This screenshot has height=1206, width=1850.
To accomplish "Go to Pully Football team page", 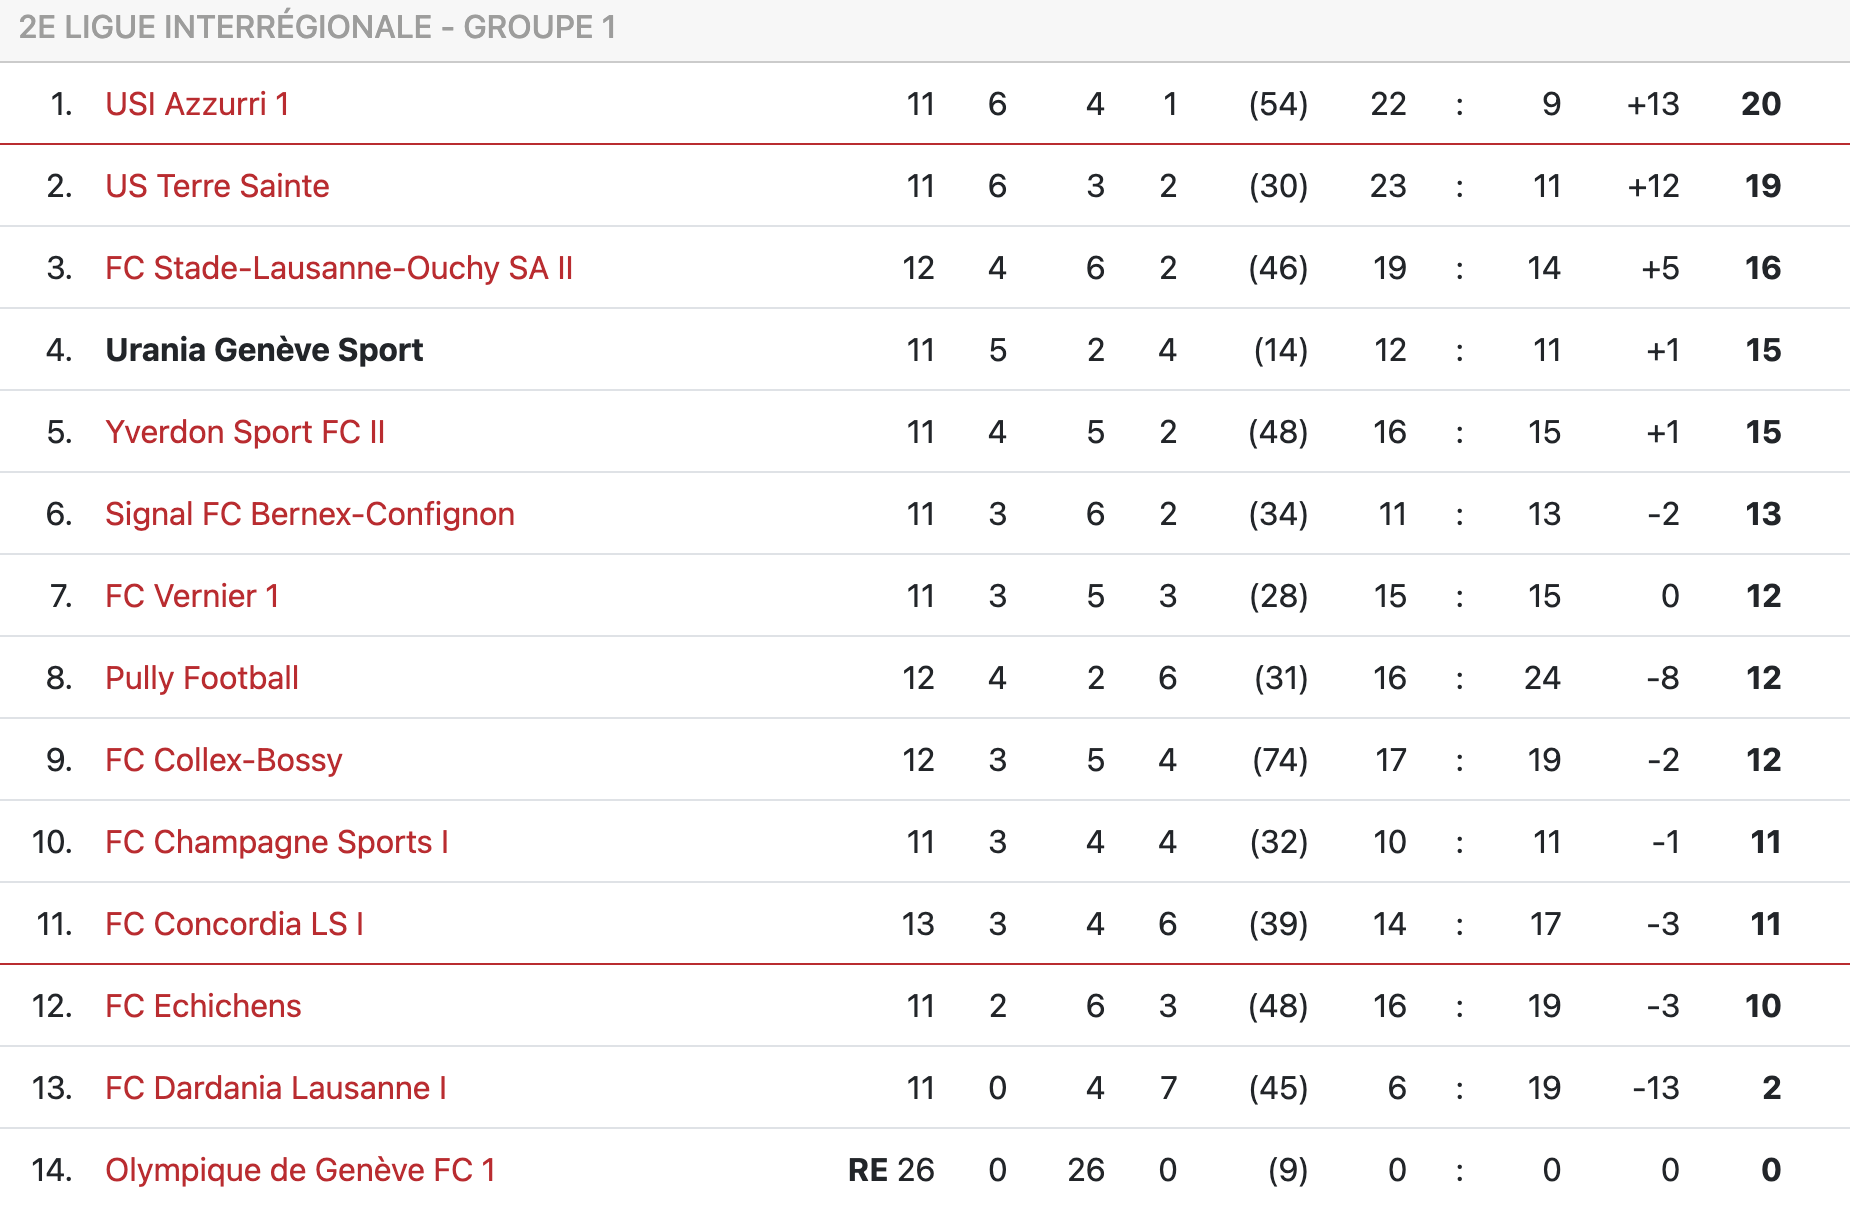I will pyautogui.click(x=202, y=678).
